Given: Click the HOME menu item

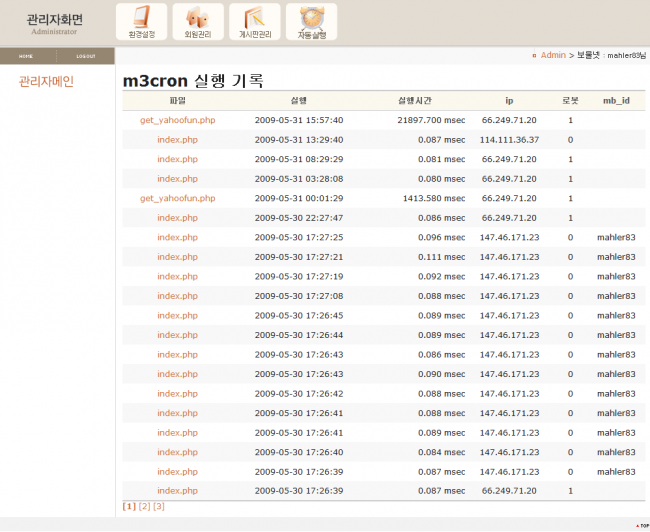Looking at the screenshot, I should [x=26, y=56].
